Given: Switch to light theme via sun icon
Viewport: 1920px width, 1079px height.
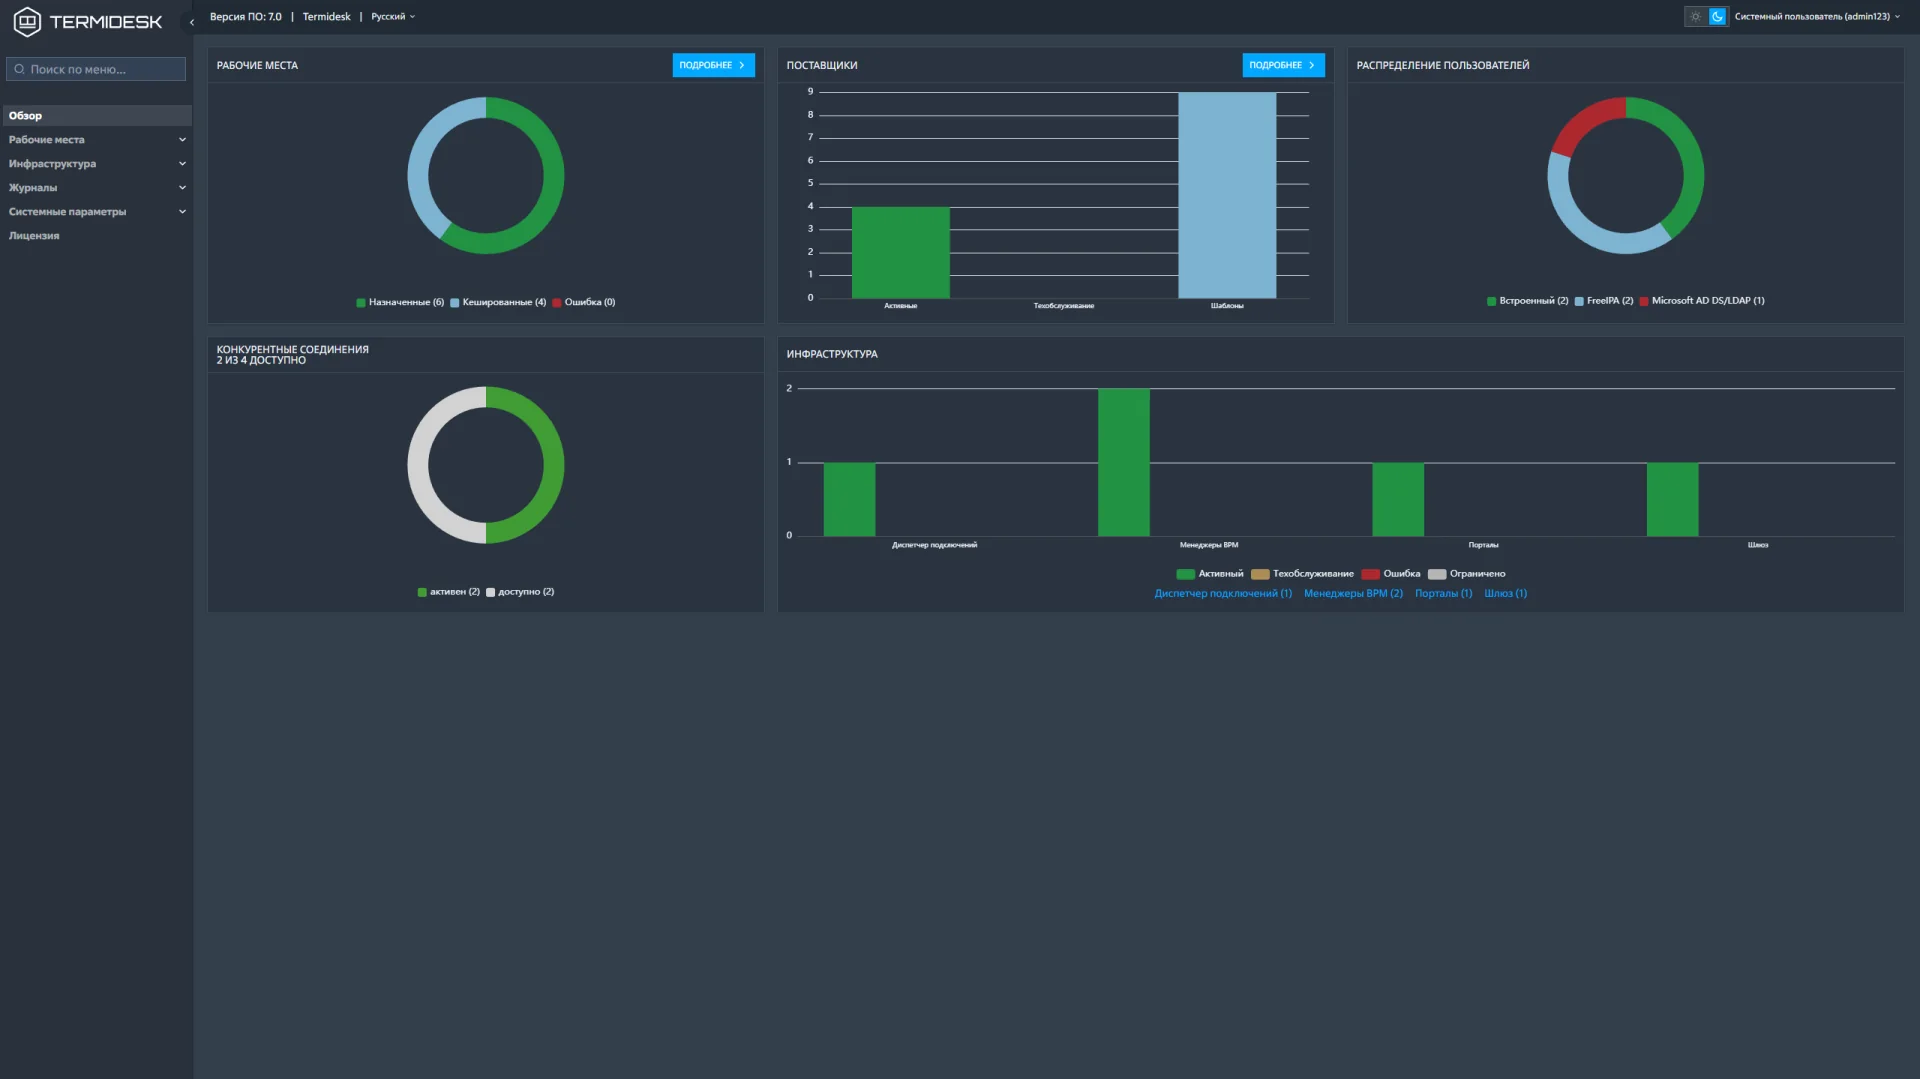Looking at the screenshot, I should 1695,16.
